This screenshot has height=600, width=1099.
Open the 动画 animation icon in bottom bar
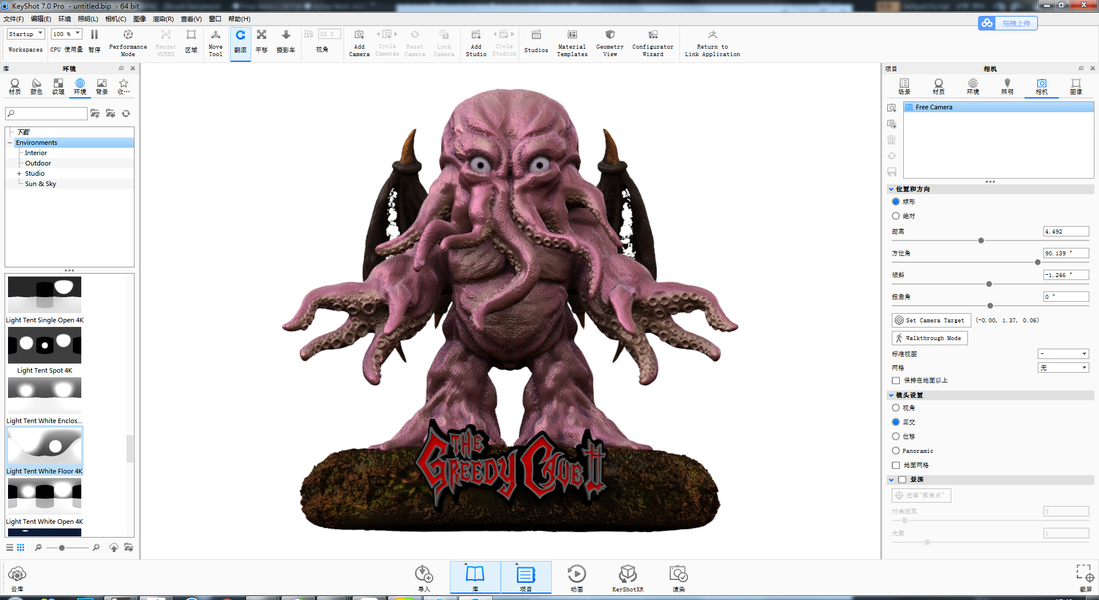click(577, 574)
